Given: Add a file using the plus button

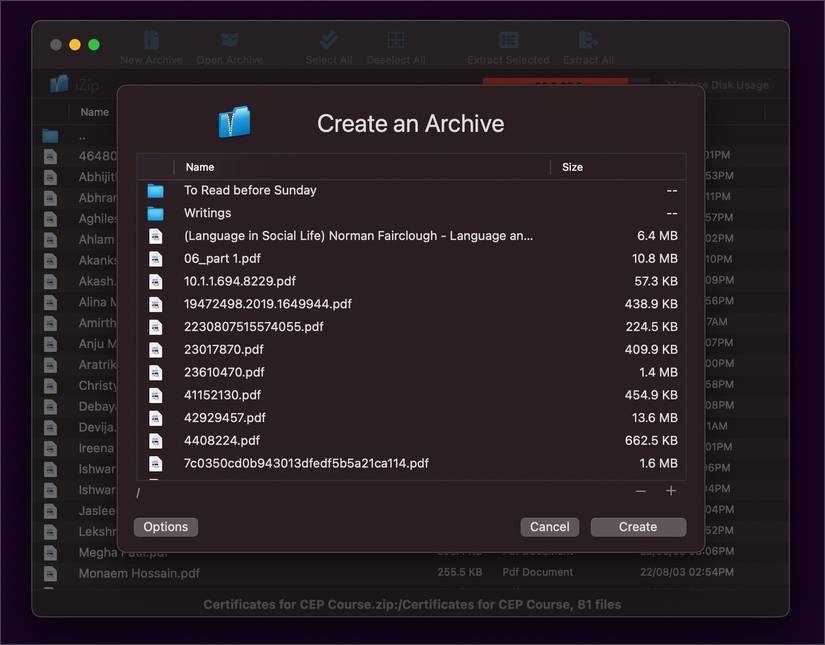Looking at the screenshot, I should point(671,491).
